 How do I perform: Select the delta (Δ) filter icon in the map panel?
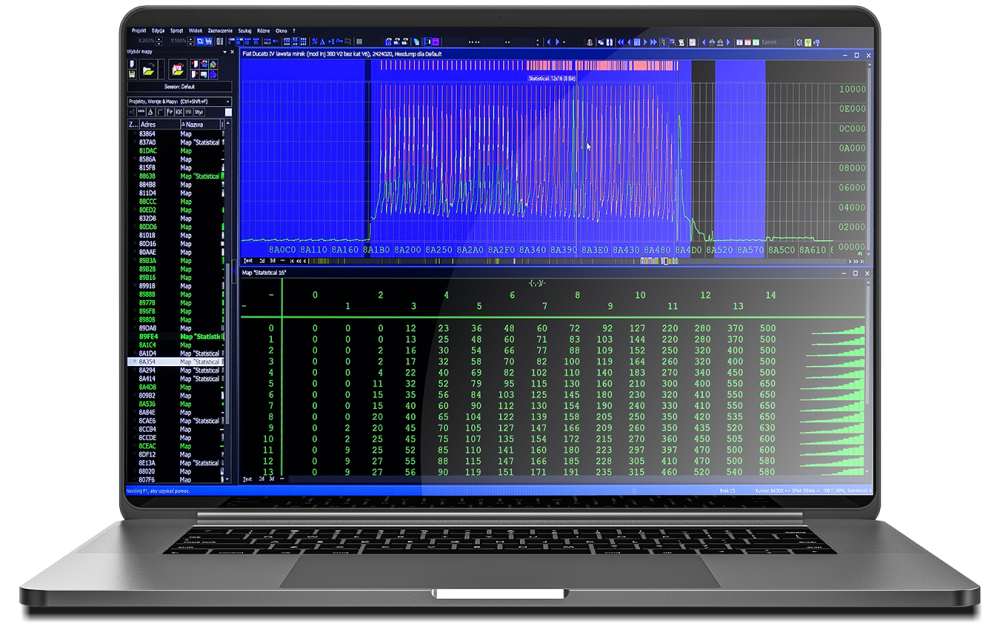[150, 112]
